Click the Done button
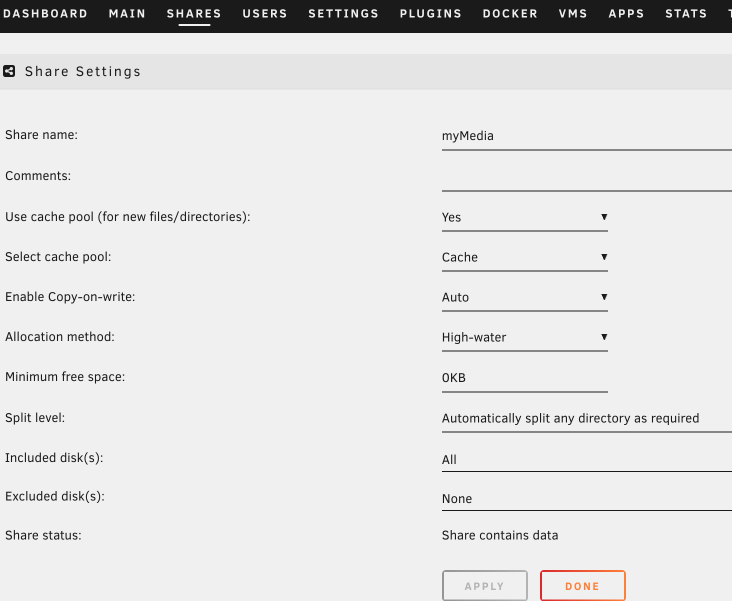732x601 pixels. 582,586
